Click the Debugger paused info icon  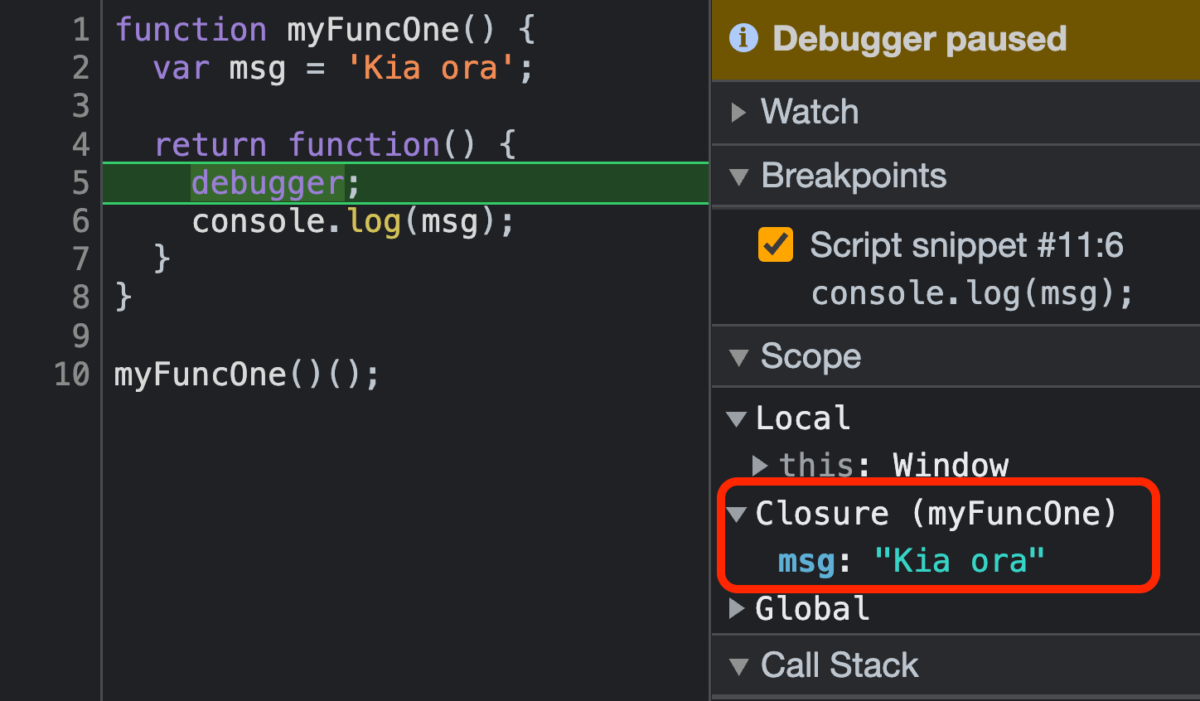(x=744, y=39)
